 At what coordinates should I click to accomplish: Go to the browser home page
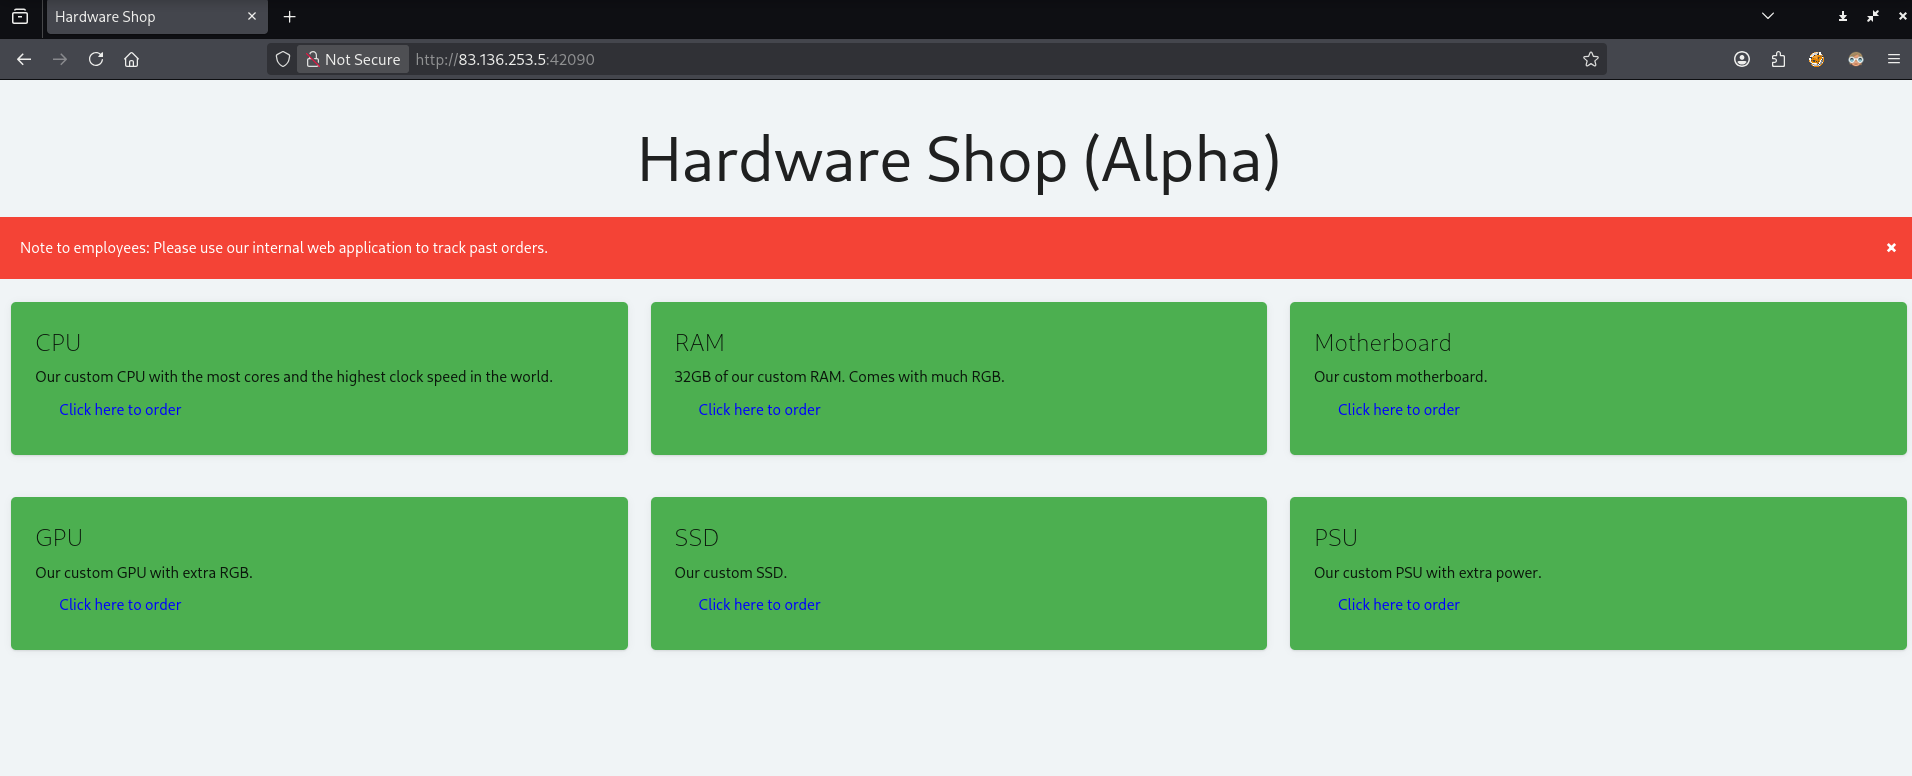pyautogui.click(x=131, y=59)
